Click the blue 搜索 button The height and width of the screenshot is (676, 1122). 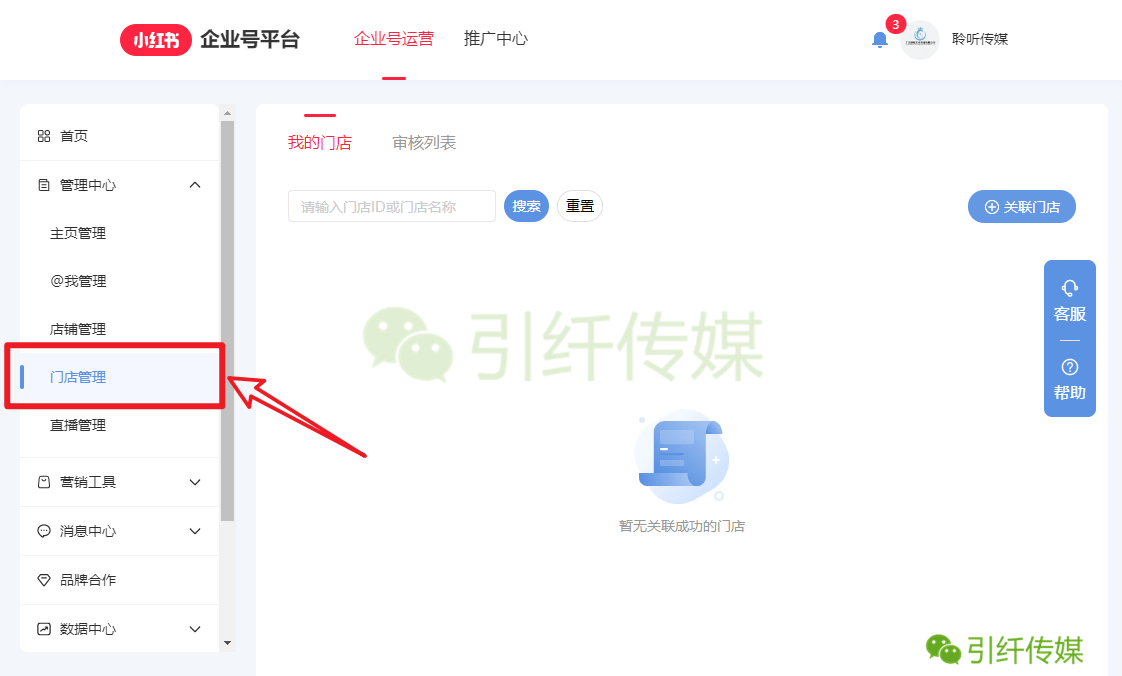coord(526,206)
